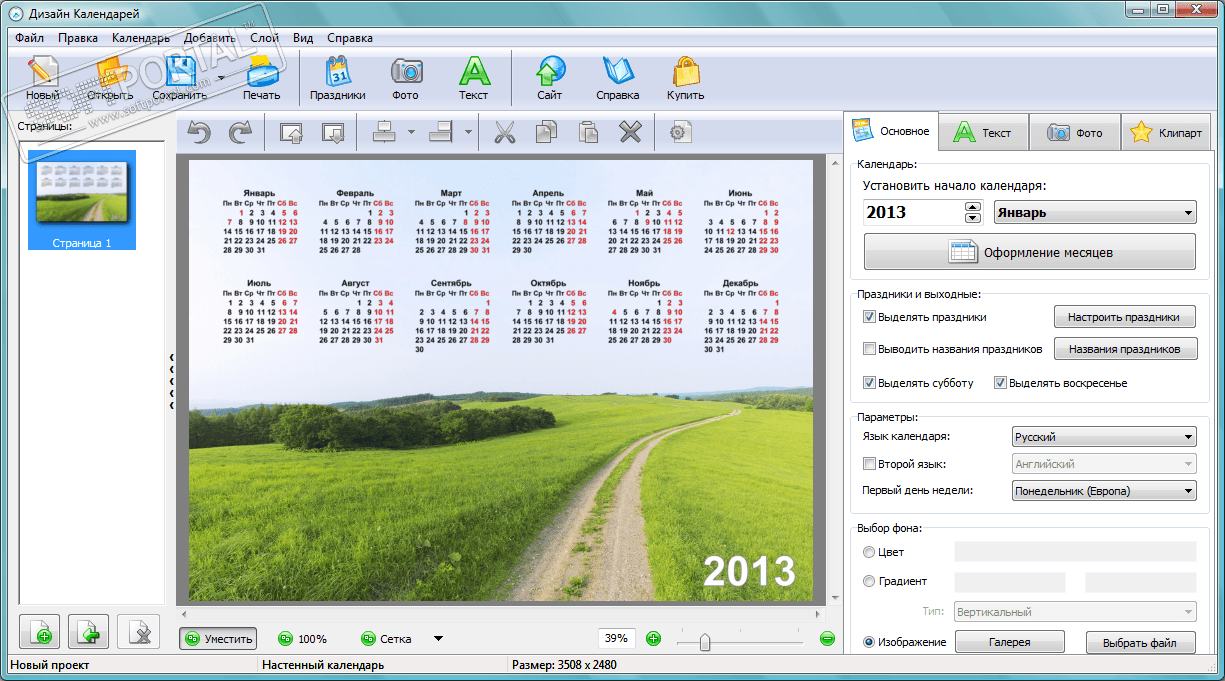Cut selection with scissors icon
The image size is (1225, 681).
point(505,132)
